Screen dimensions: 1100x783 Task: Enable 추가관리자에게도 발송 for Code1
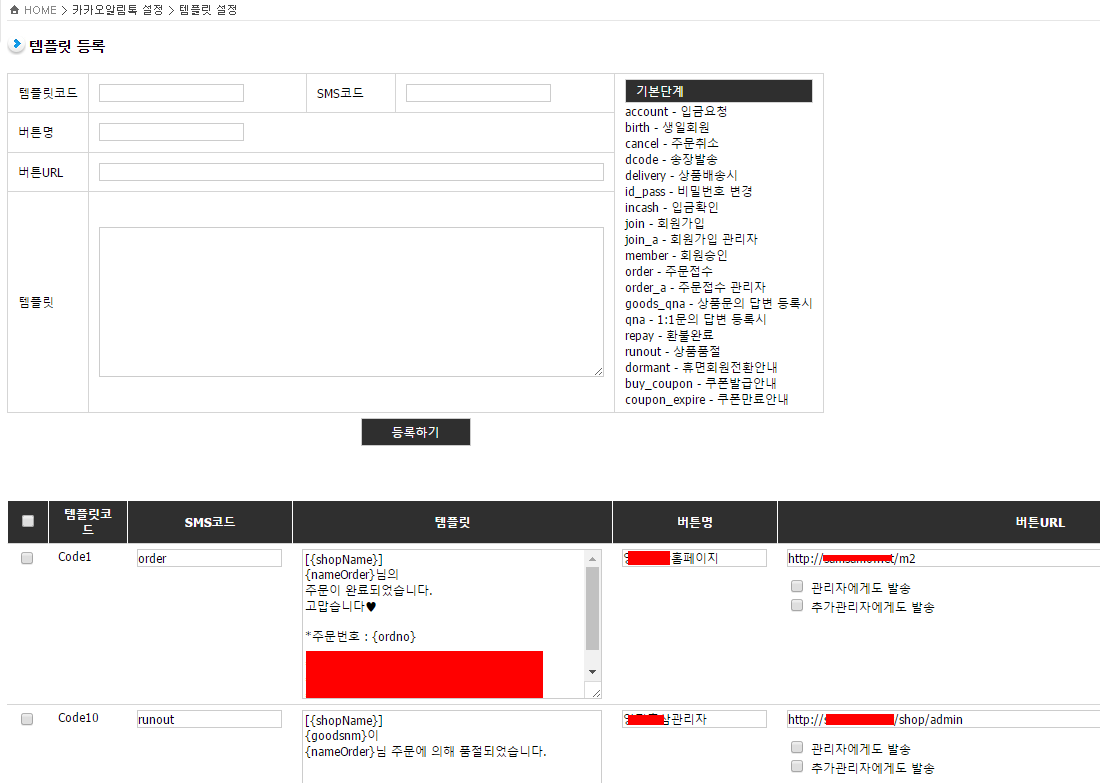pyautogui.click(x=797, y=606)
